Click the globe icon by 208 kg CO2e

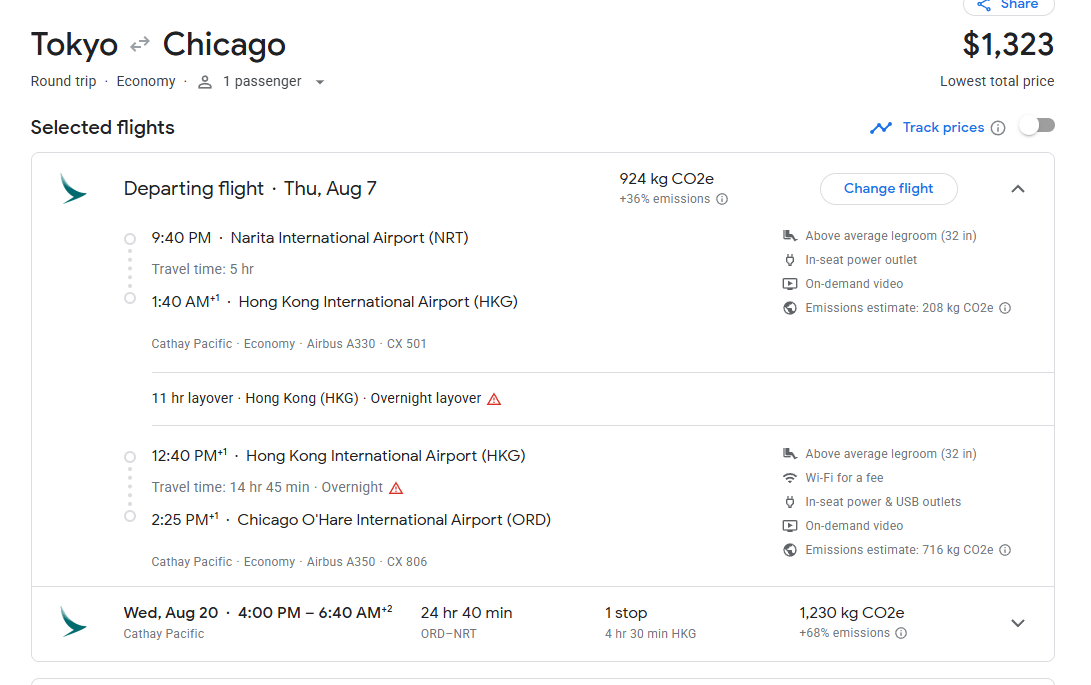click(790, 308)
